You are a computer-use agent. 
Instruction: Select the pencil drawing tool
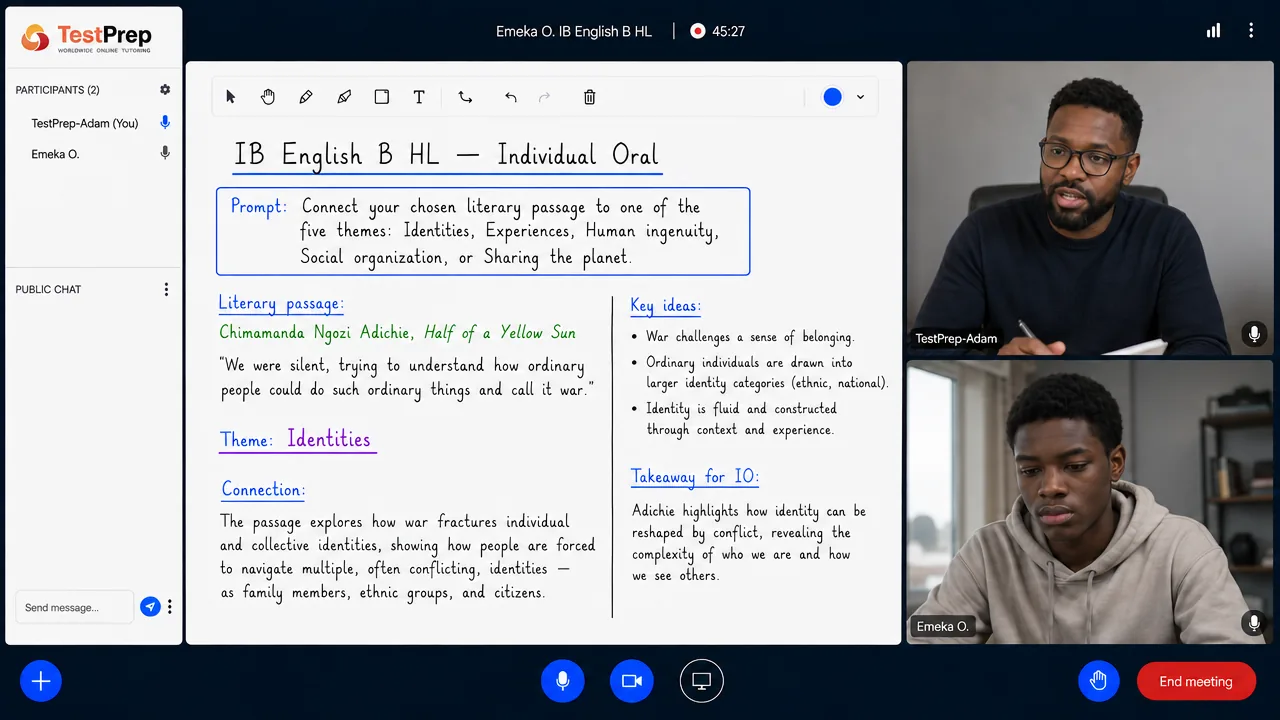coord(306,97)
